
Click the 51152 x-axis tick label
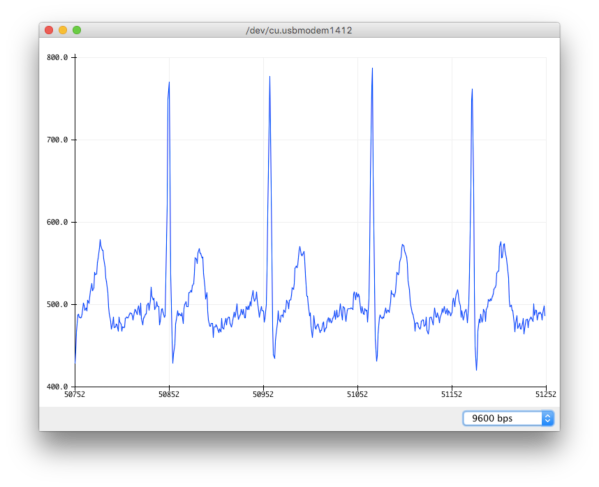point(452,395)
